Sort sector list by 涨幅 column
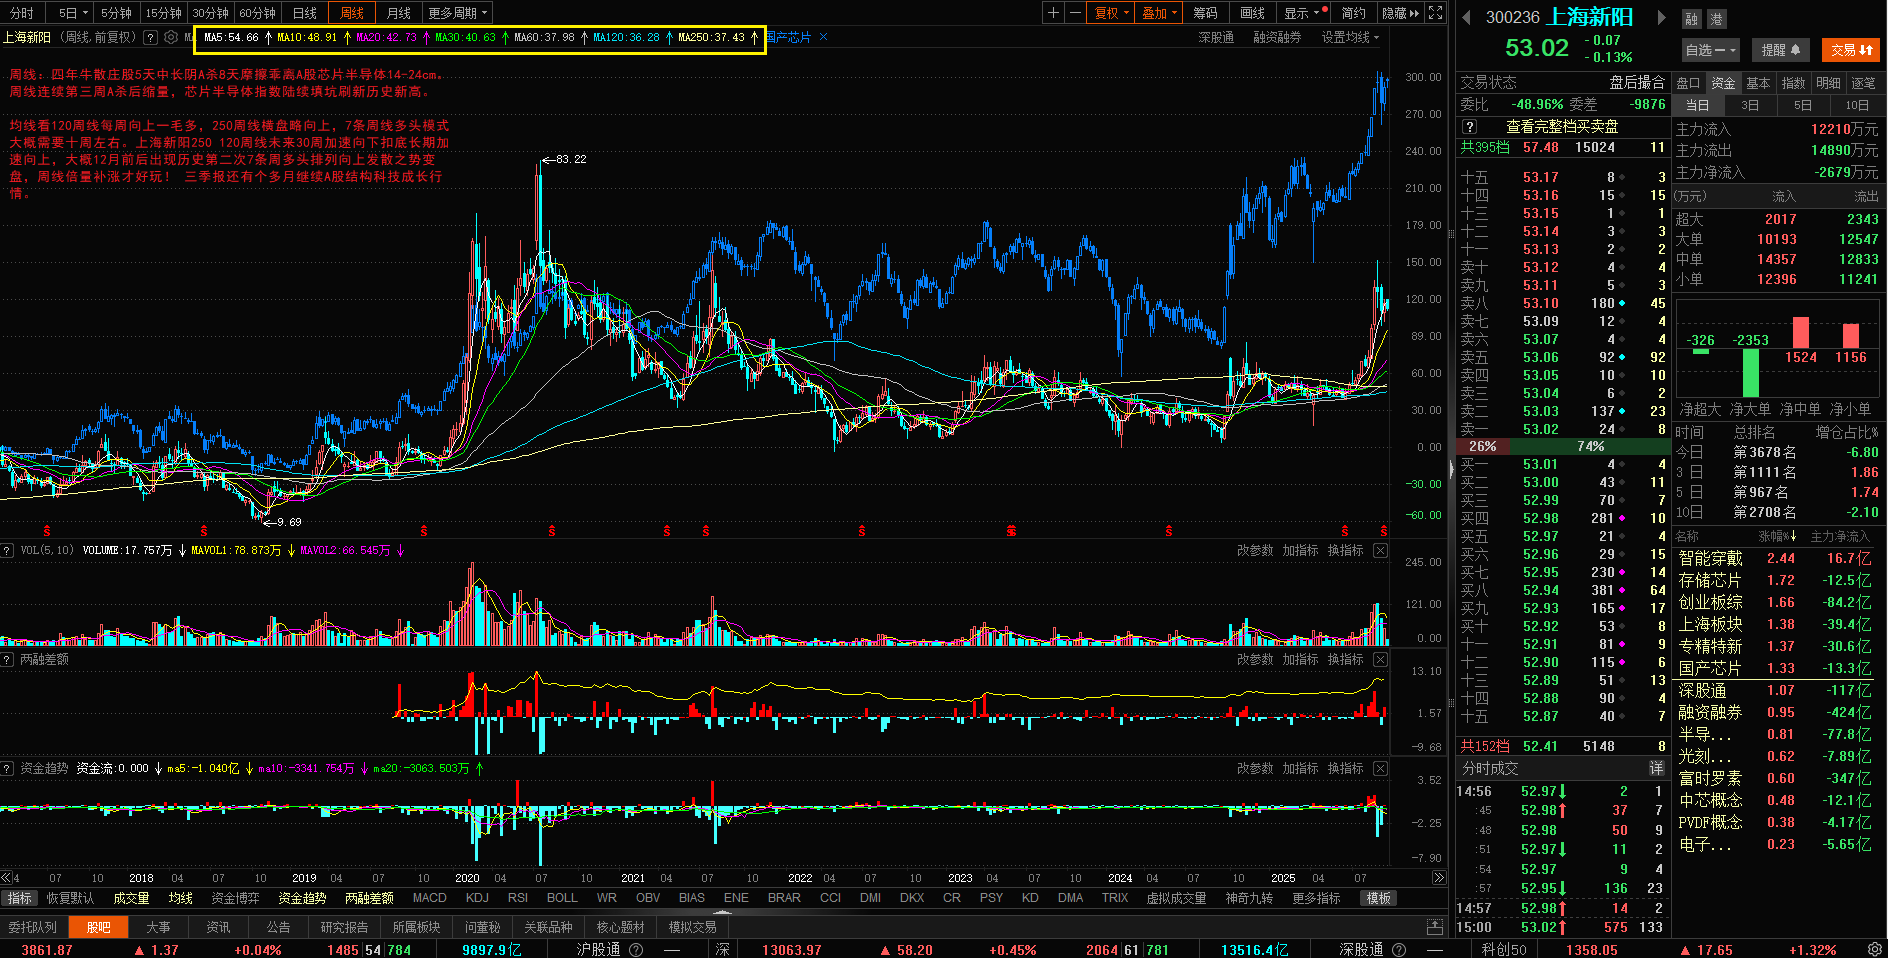This screenshot has width=1888, height=958. point(1777,537)
